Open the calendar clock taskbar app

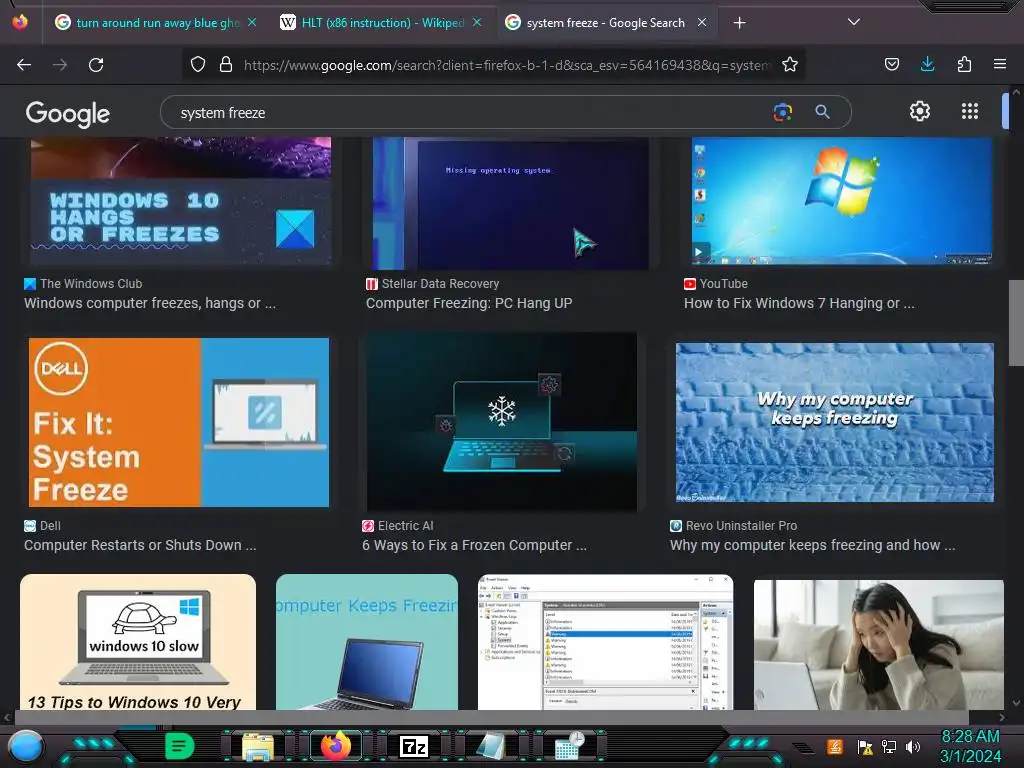click(569, 746)
